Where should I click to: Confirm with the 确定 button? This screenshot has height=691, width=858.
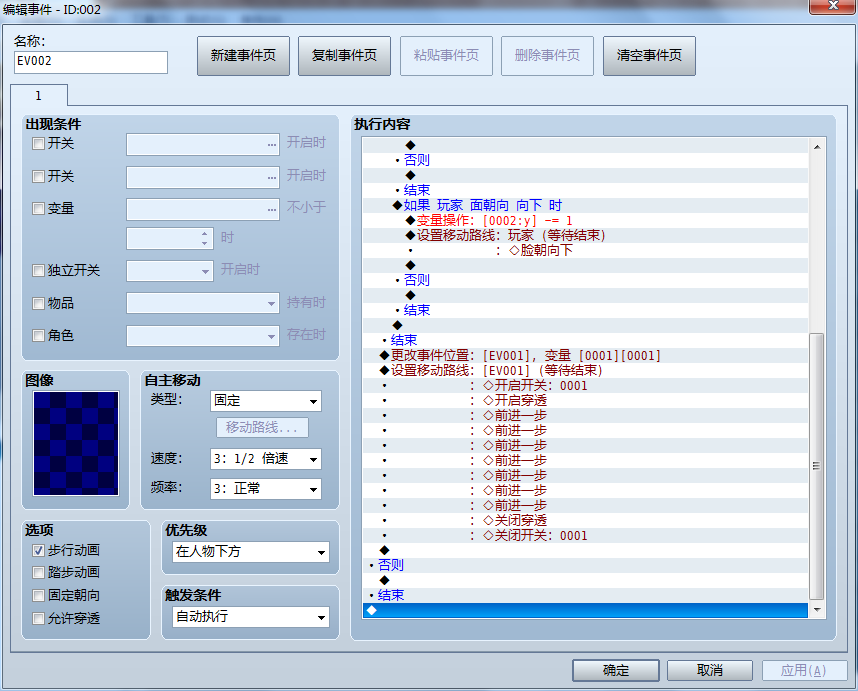pos(616,670)
